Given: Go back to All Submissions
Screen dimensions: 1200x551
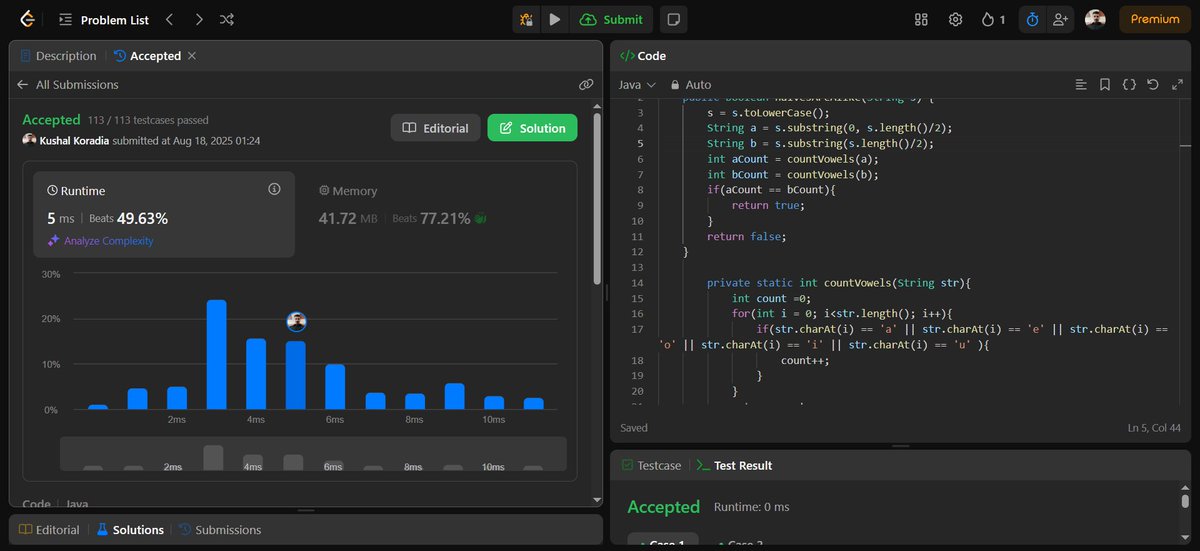Looking at the screenshot, I should pos(68,85).
